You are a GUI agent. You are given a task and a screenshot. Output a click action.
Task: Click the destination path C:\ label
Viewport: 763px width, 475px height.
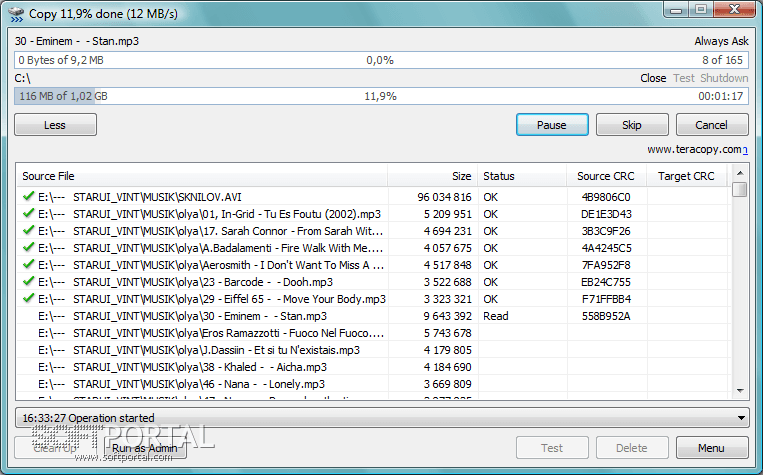pos(22,78)
